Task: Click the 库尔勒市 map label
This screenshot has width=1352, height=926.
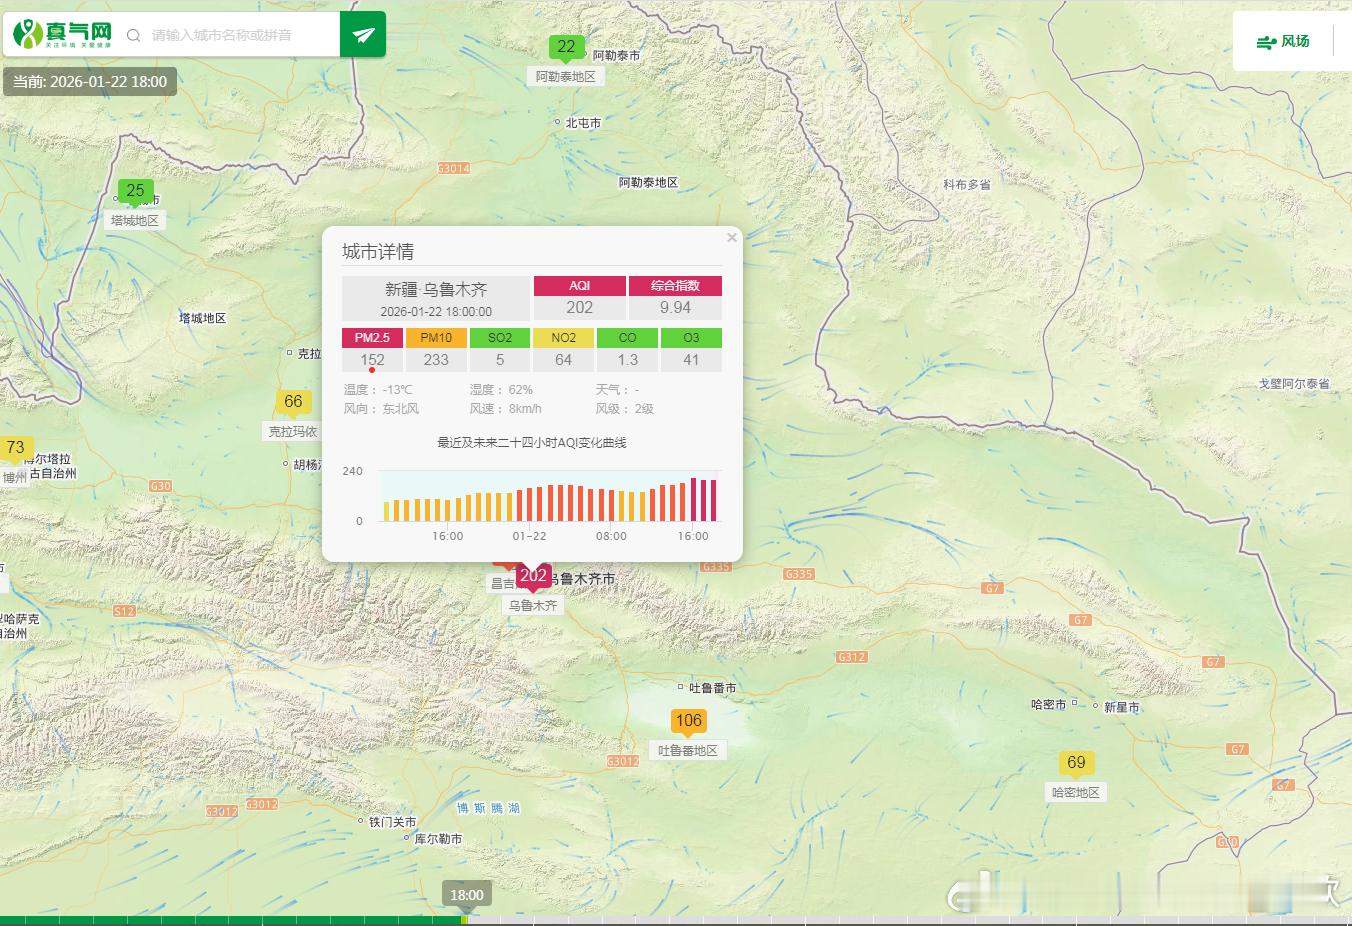Action: click(x=439, y=839)
